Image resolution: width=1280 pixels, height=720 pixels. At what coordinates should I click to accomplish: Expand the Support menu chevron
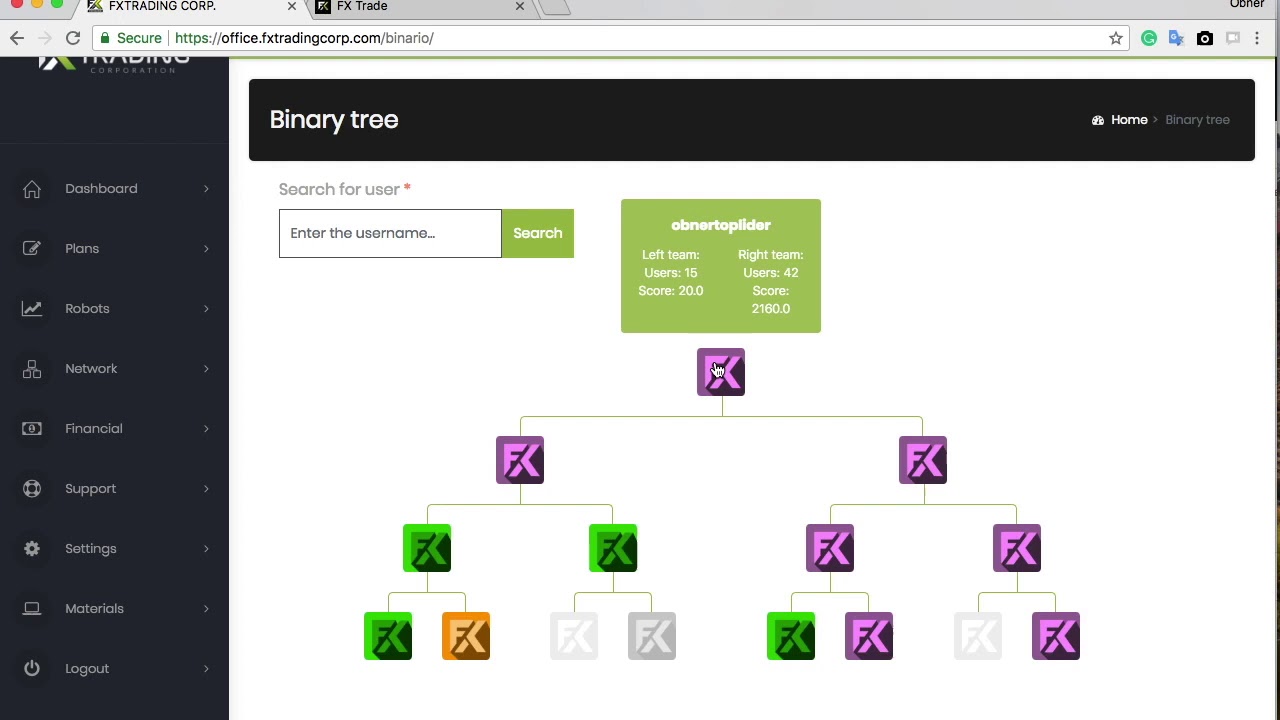coord(206,489)
